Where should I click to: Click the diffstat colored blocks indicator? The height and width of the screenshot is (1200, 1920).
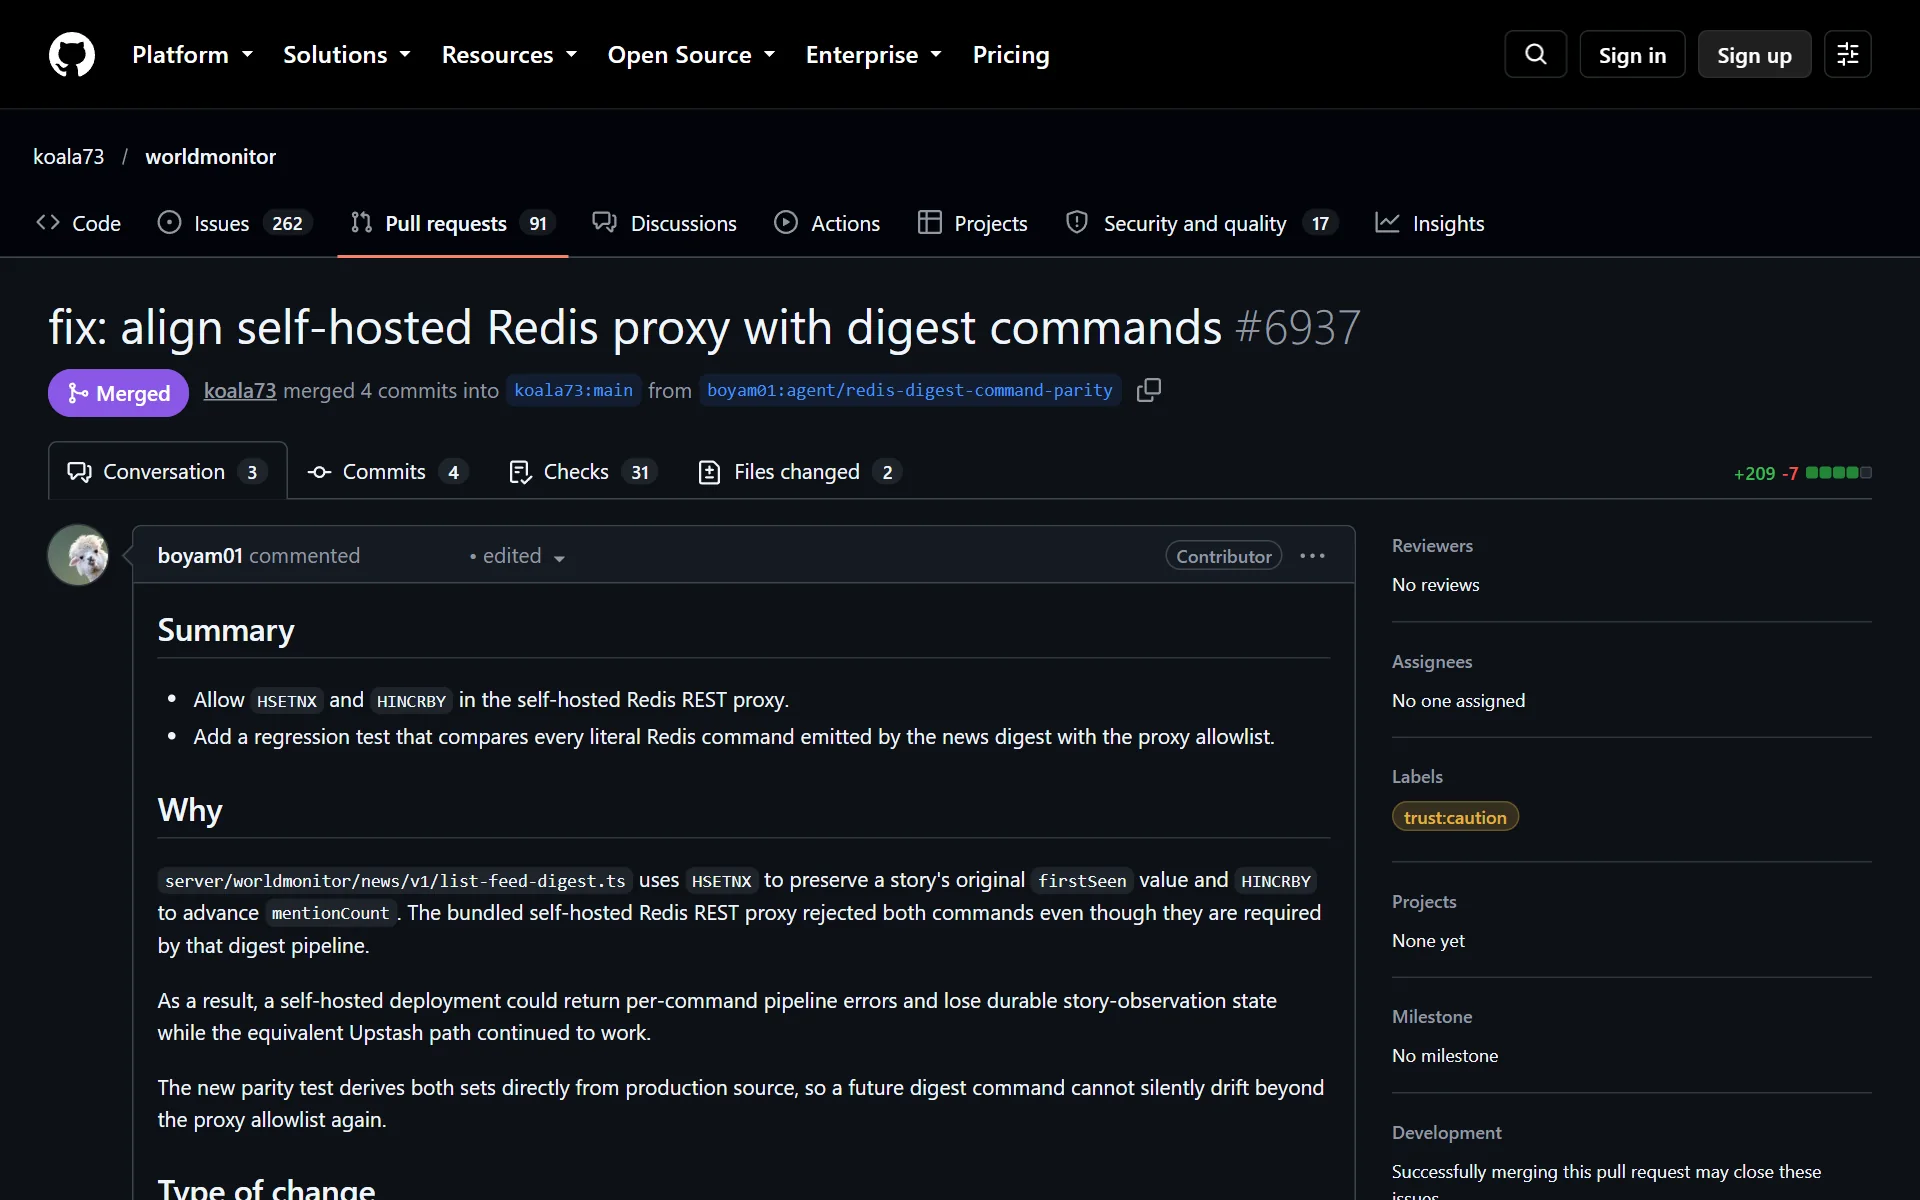[1838, 473]
